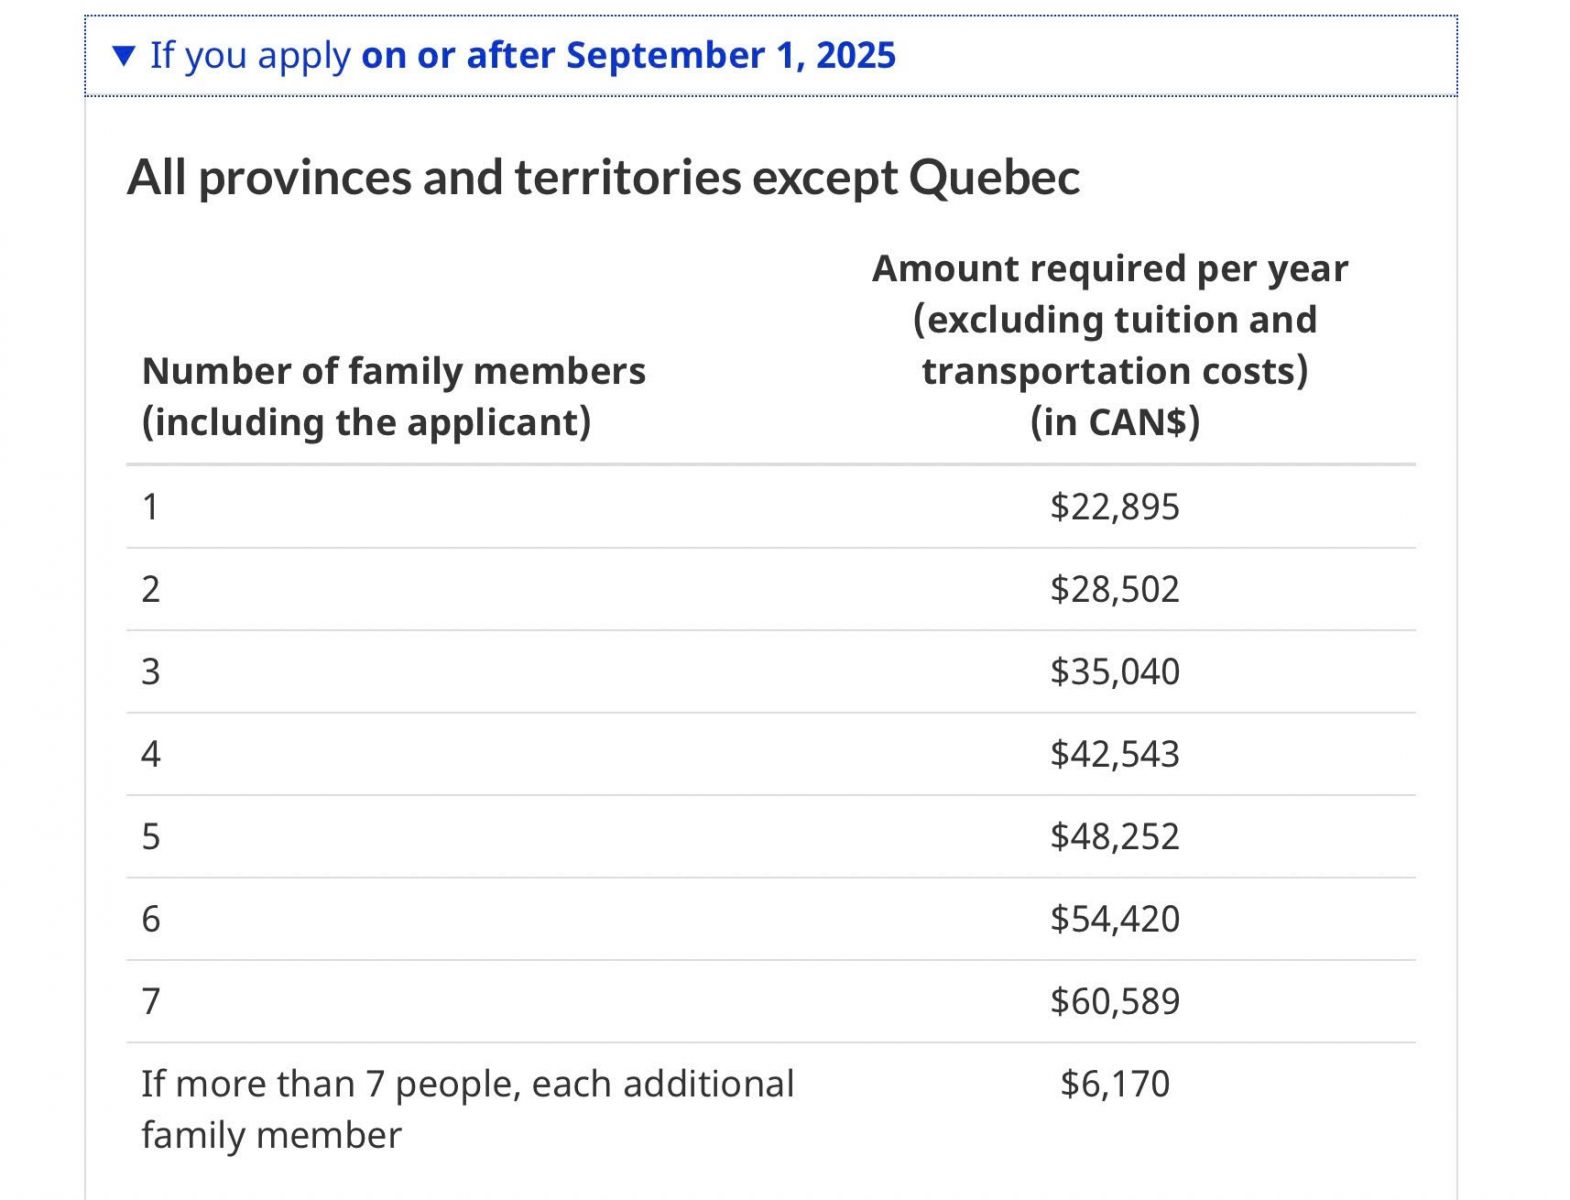Screen dimensions: 1570x1200
Task: Select the $22,895 amount cell
Action: click(1114, 507)
